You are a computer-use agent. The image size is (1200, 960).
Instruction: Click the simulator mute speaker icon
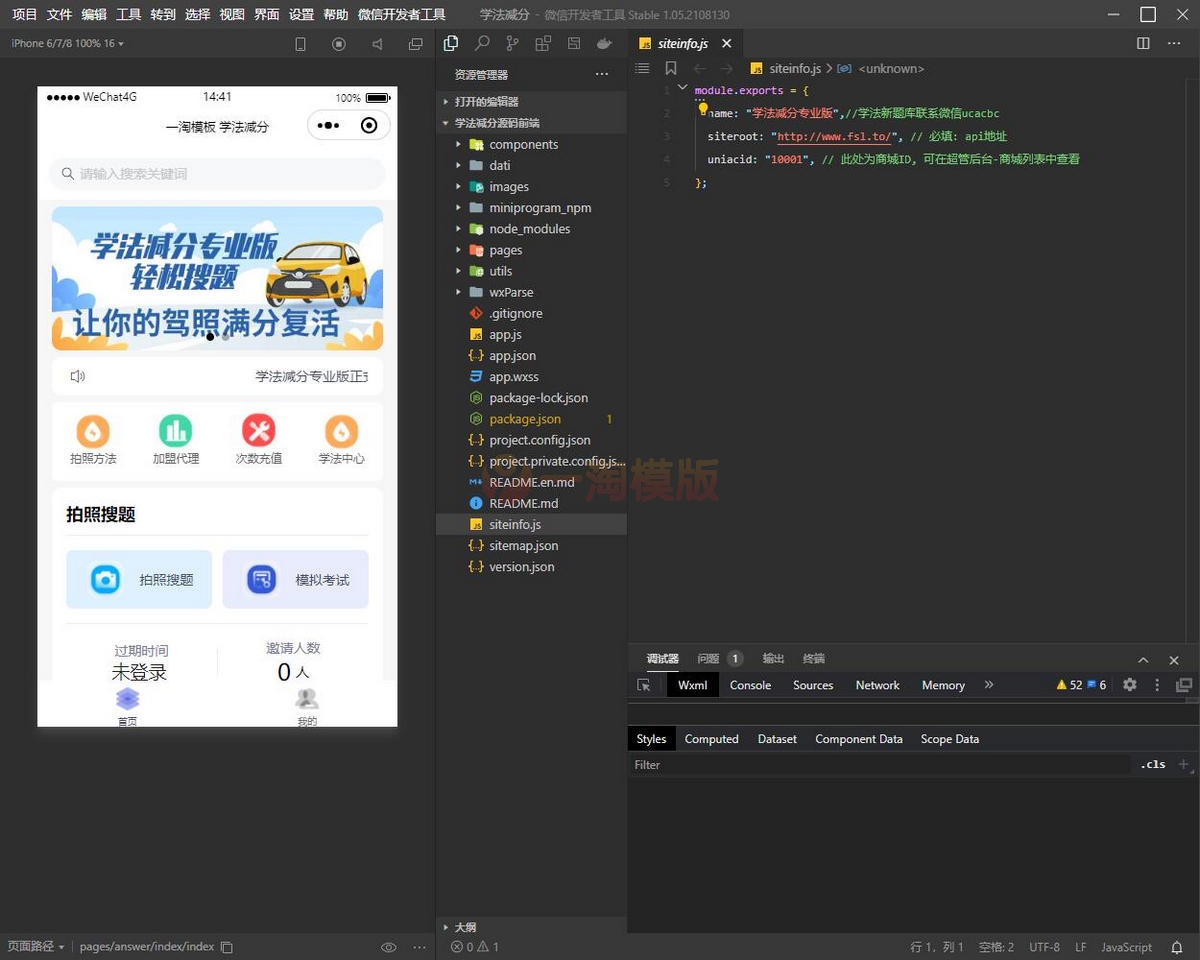(377, 44)
